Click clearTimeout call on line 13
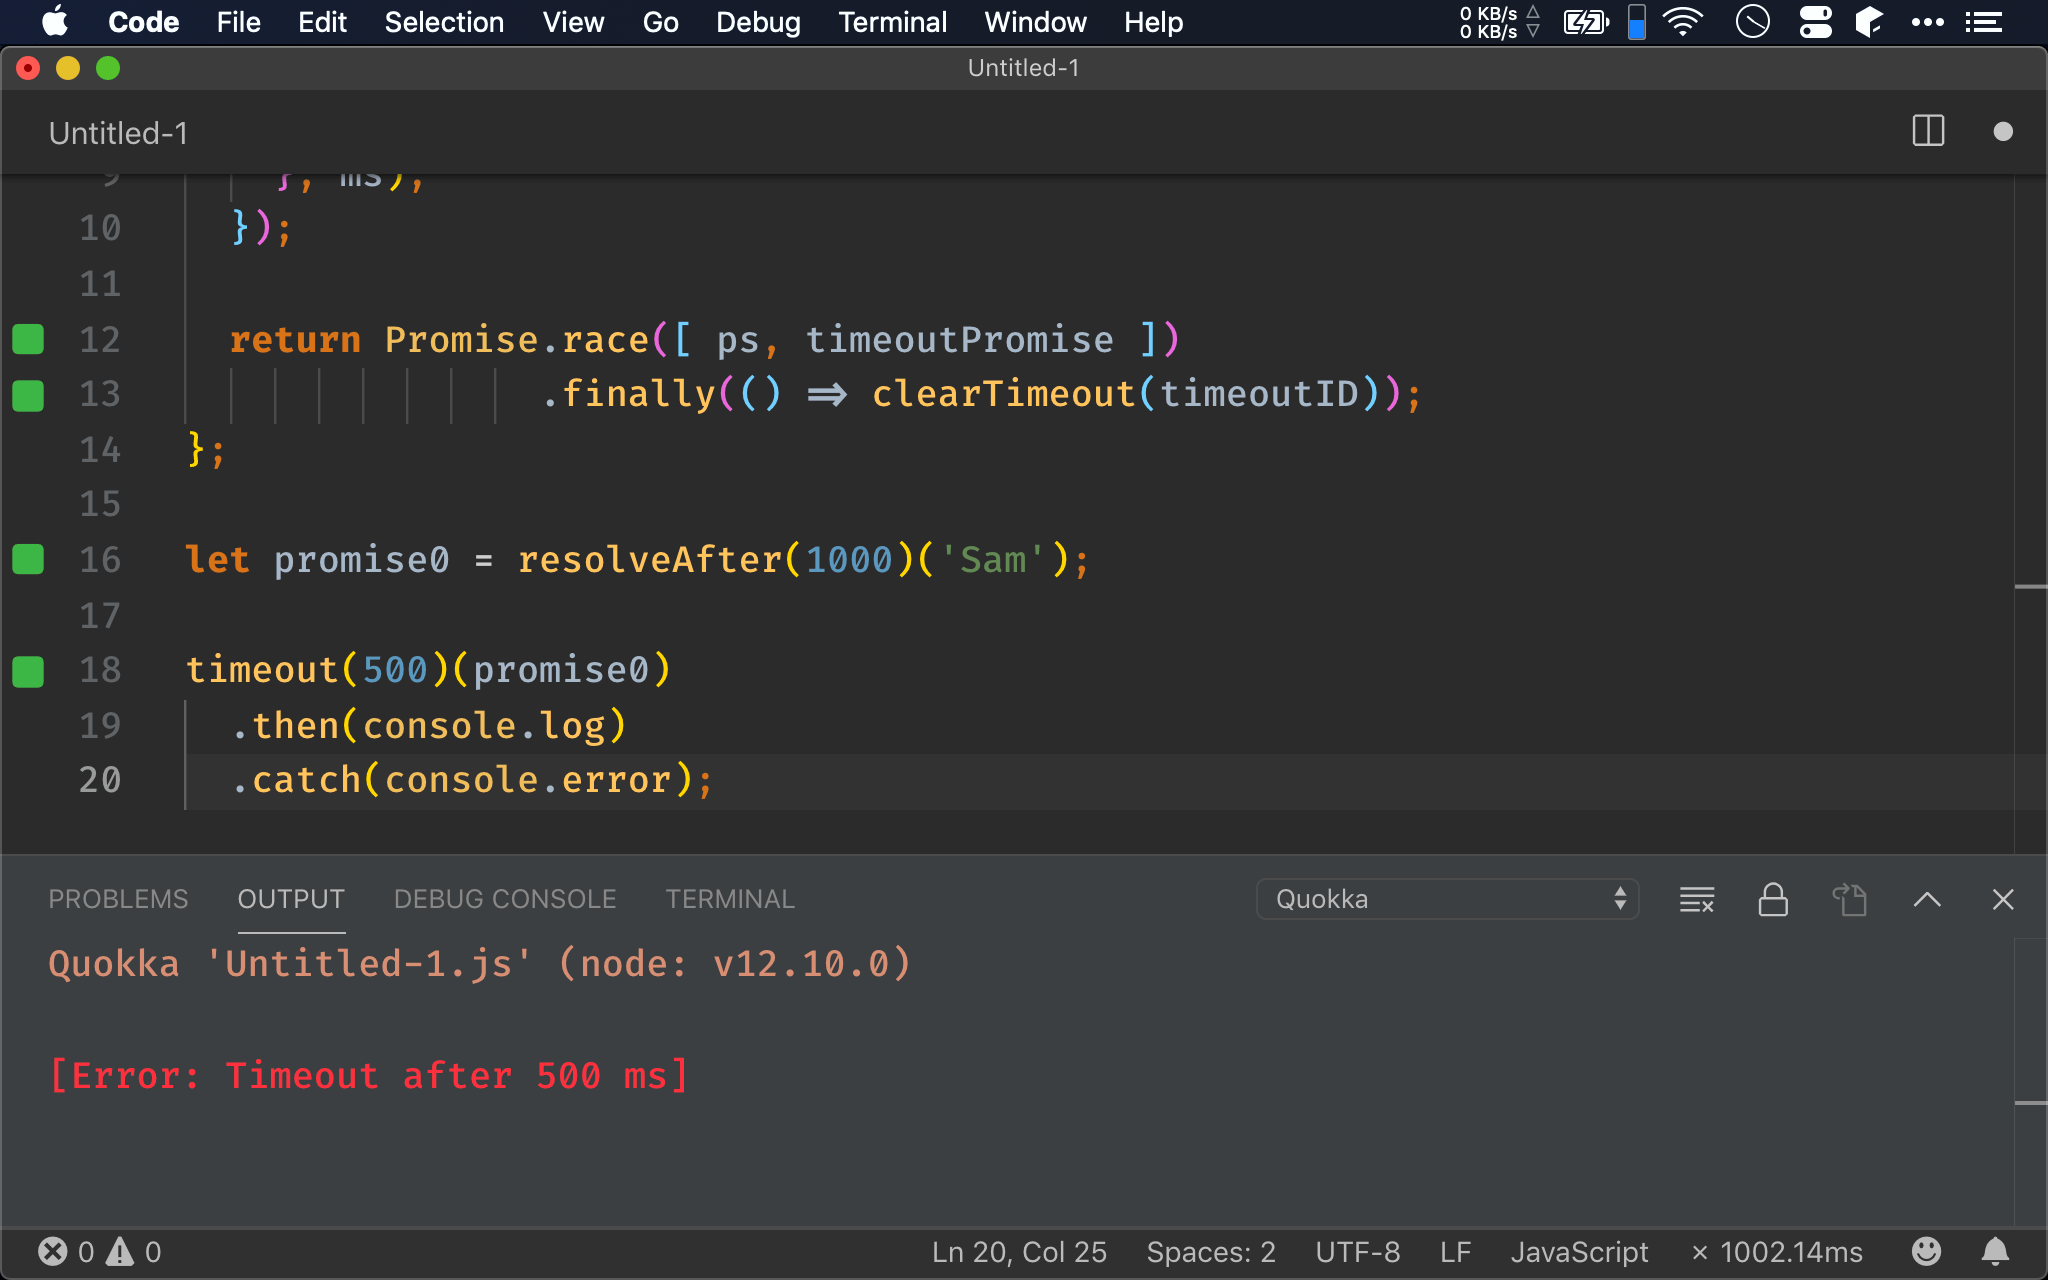 1003,394
